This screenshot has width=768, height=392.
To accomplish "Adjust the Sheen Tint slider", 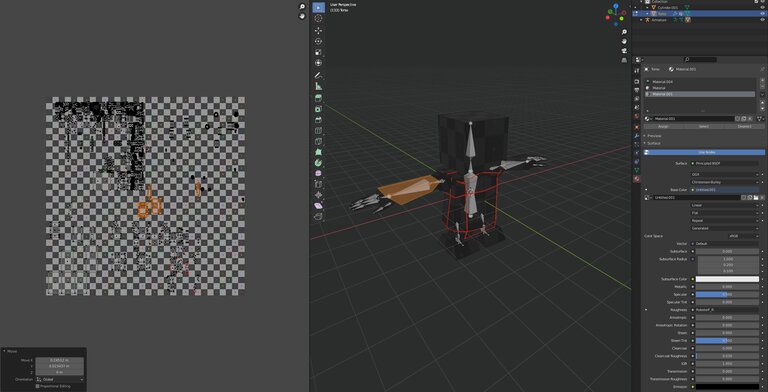I will [727, 341].
